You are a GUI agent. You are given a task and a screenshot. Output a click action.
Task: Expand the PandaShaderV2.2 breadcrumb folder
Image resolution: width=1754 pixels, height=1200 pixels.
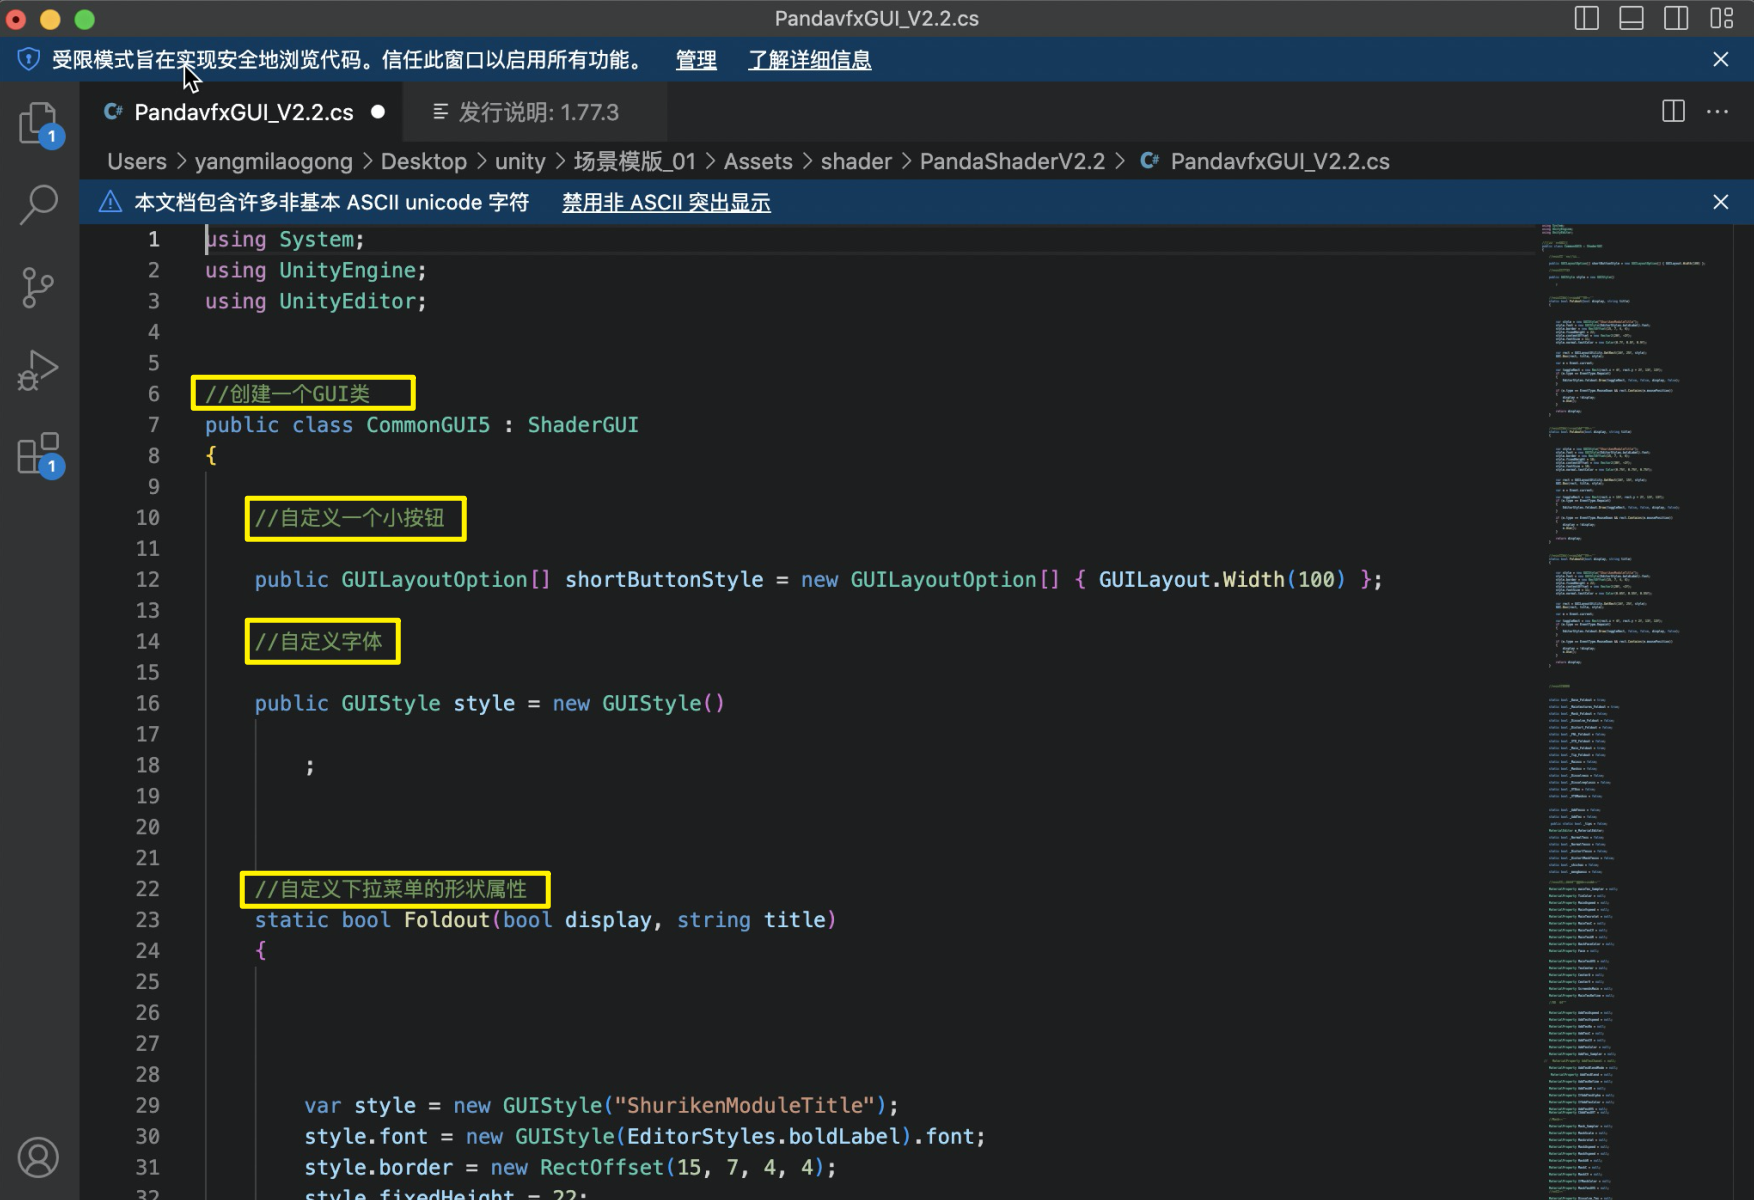1012,161
